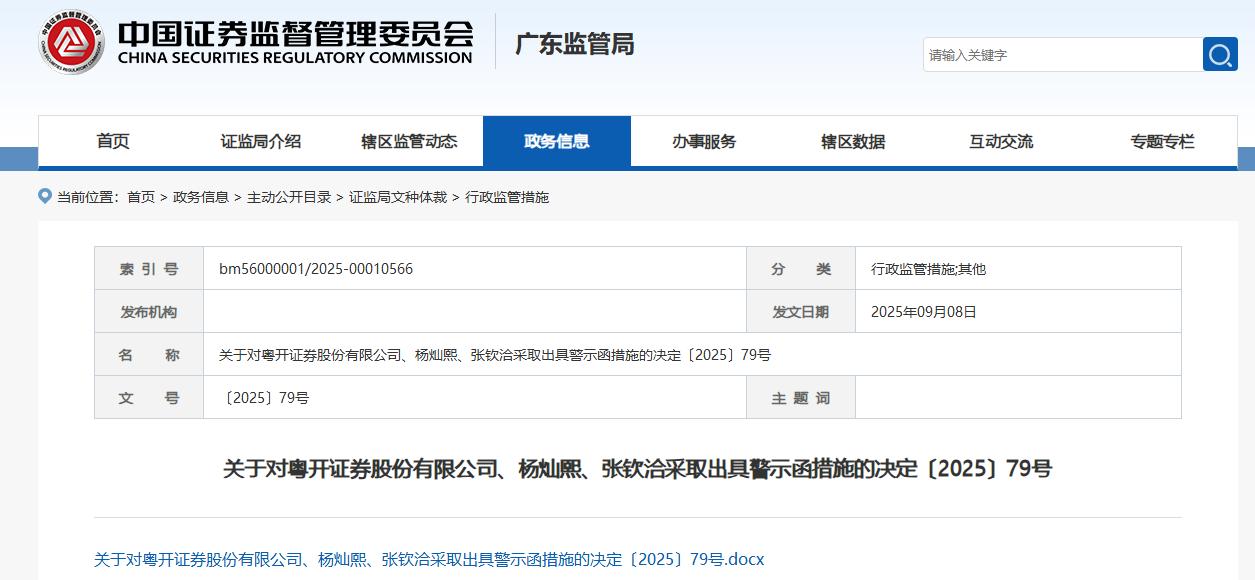Click the 广东监管局 header title
The image size is (1255, 580).
click(x=574, y=44)
